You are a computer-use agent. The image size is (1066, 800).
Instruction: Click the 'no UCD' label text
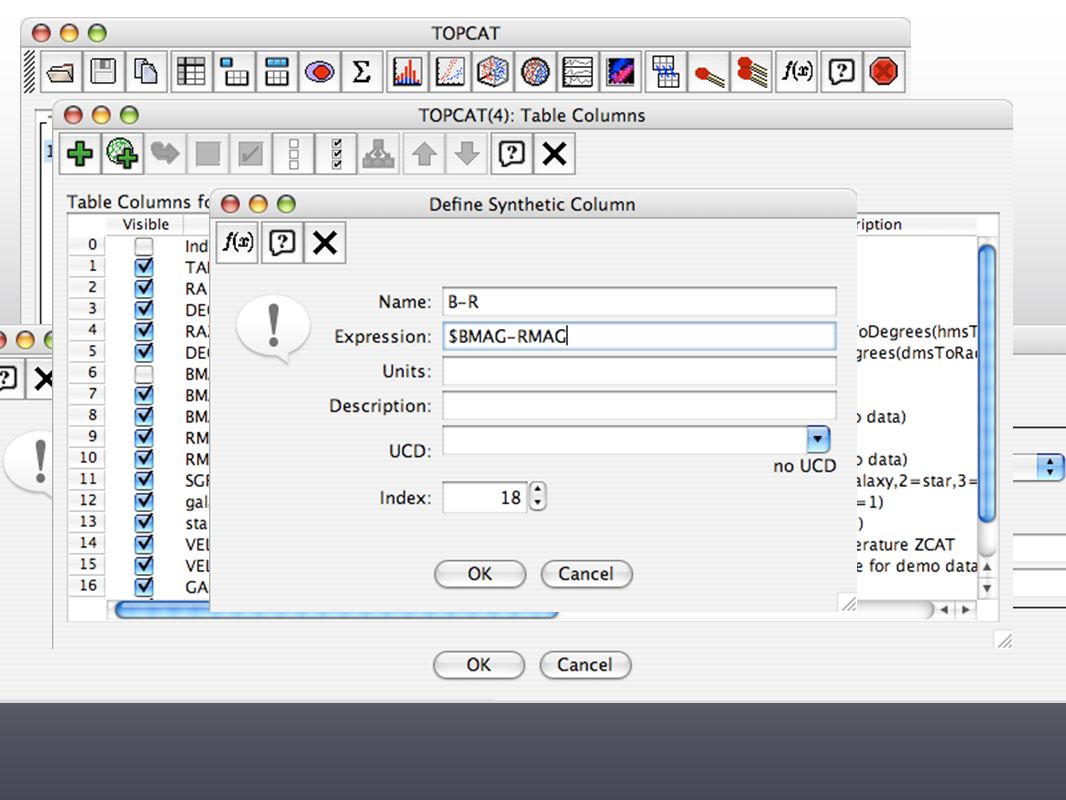tap(804, 466)
